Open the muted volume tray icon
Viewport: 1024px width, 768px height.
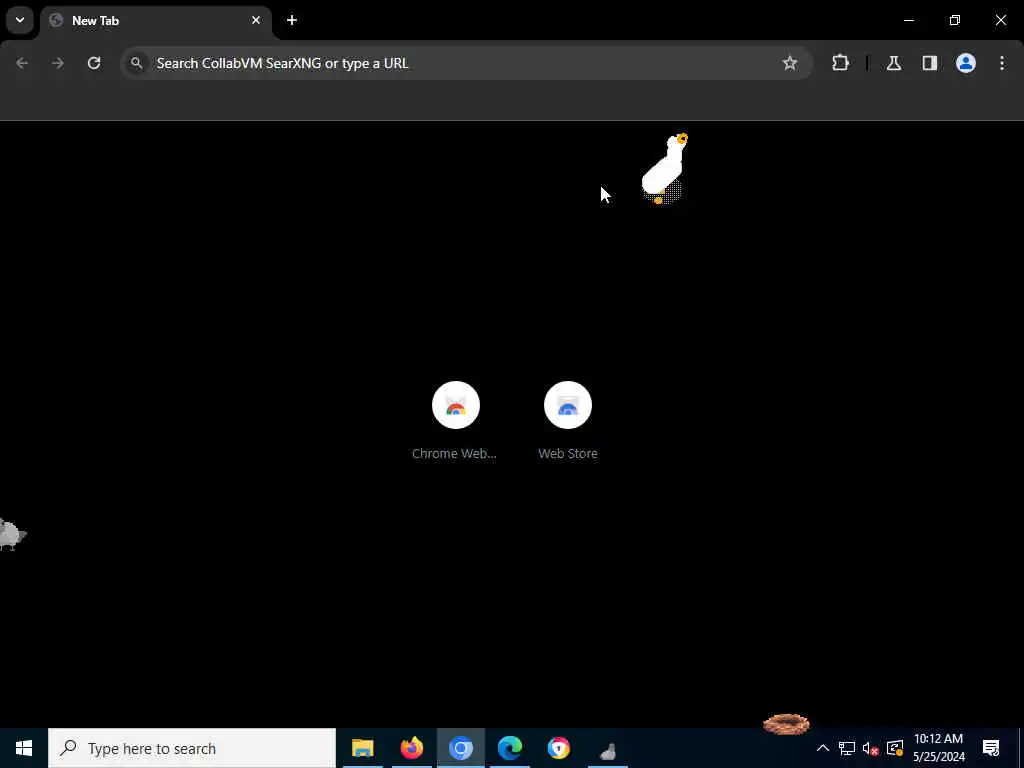(x=871, y=748)
